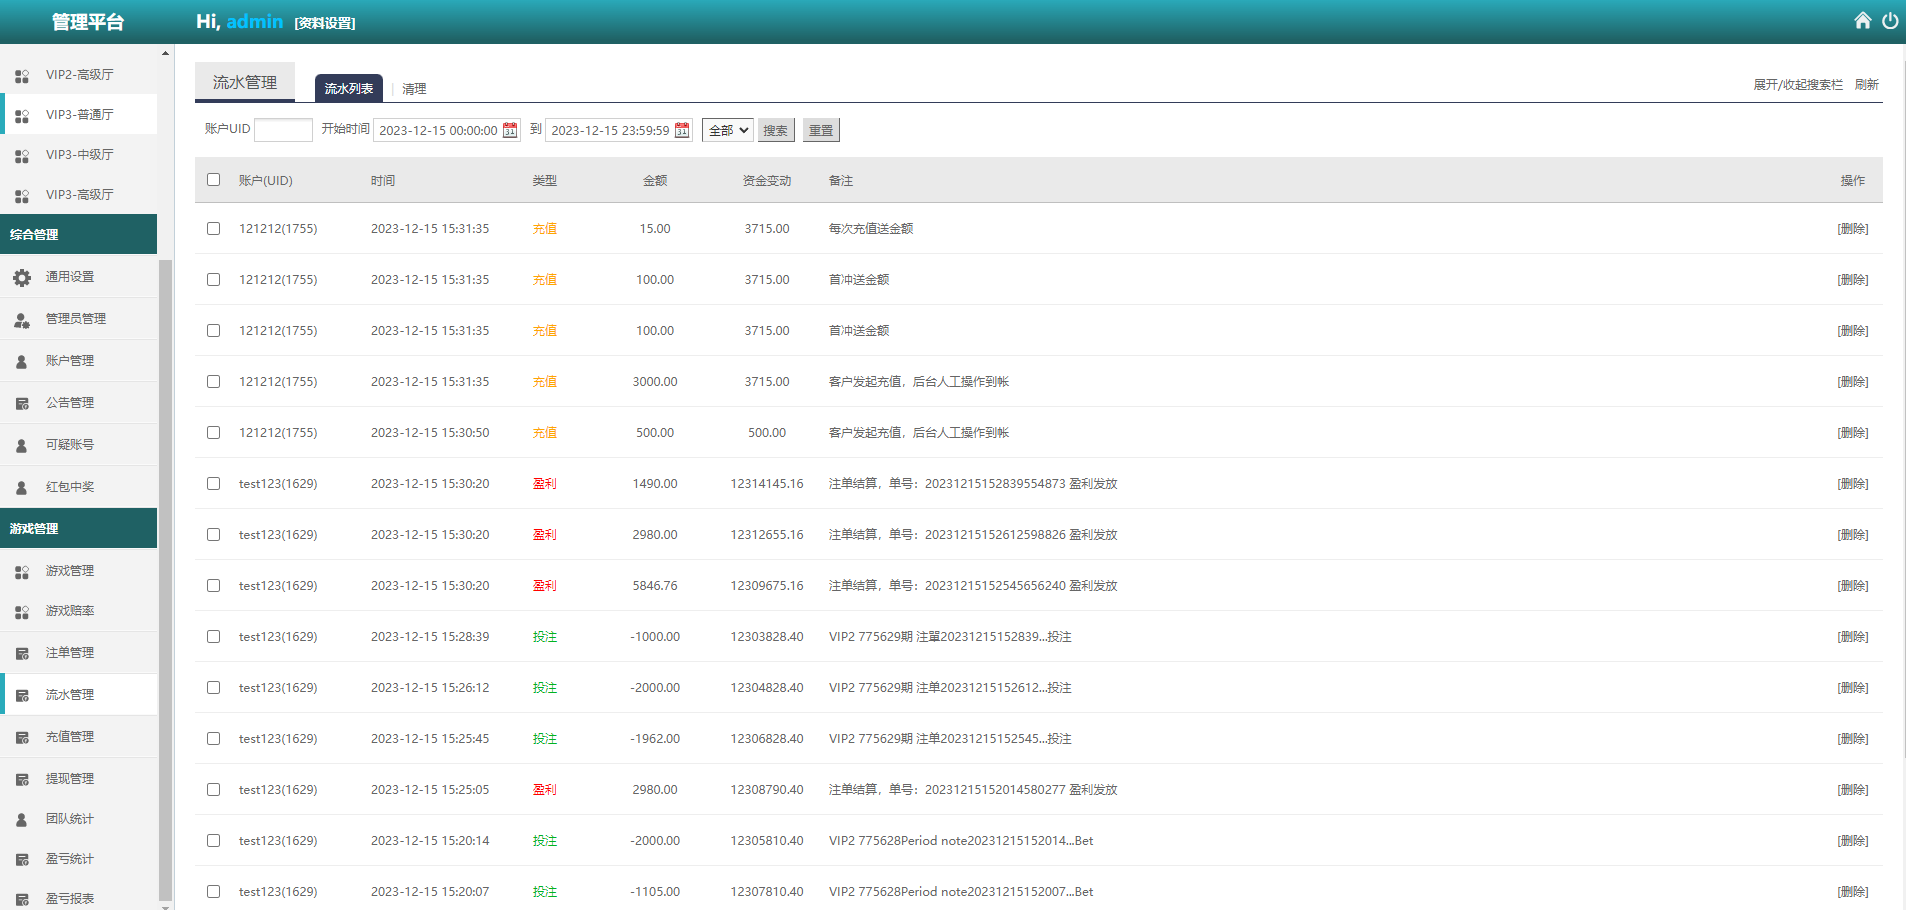Open 通用设置 via the gear icon
Image resolution: width=1906 pixels, height=910 pixels.
pyautogui.click(x=22, y=277)
